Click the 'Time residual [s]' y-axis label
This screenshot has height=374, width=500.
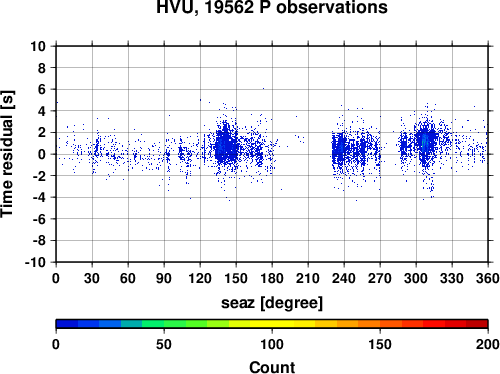(7, 154)
